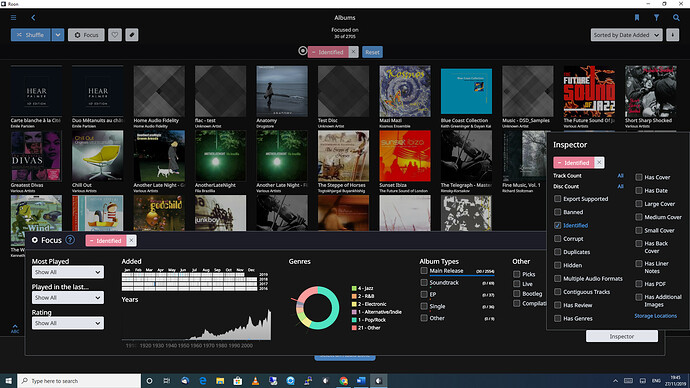Open the hamburger navigation menu
The image size is (690, 388).
tap(14, 18)
